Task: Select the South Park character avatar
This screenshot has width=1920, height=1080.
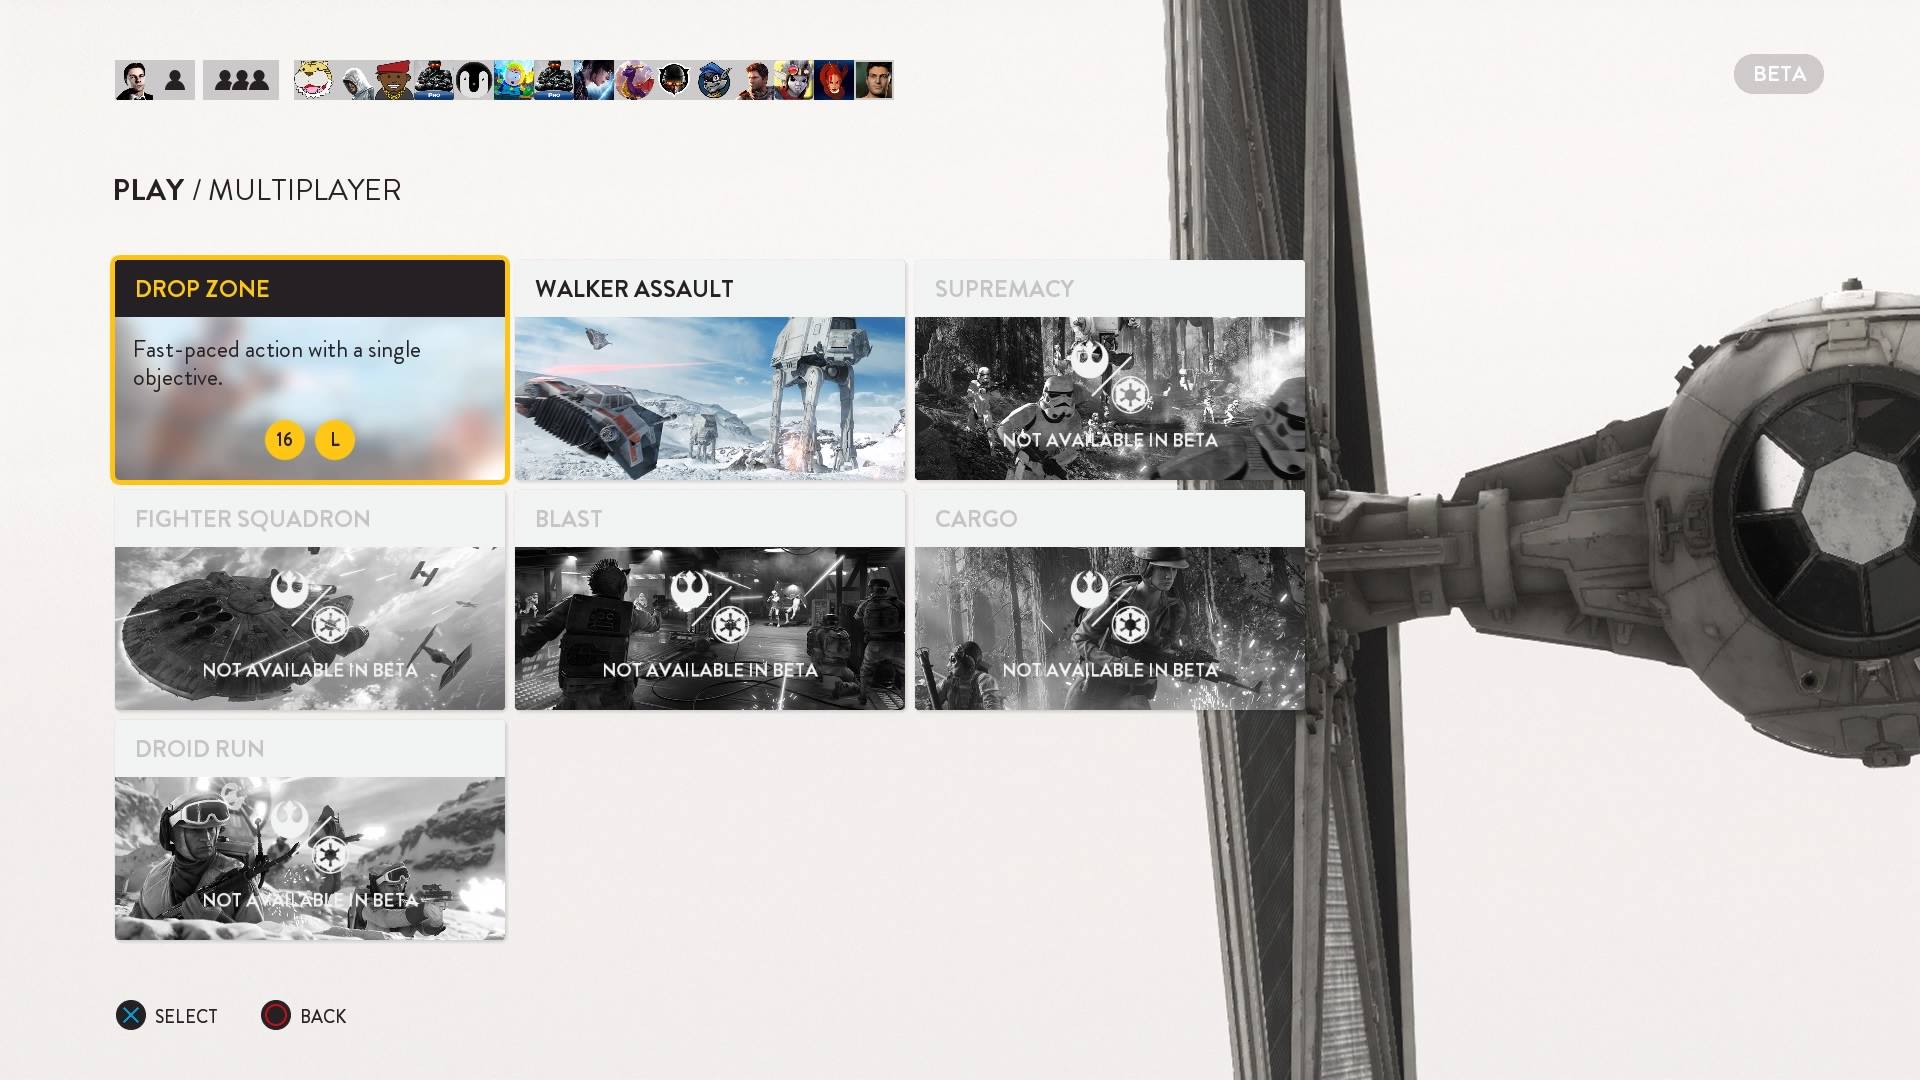Action: click(514, 80)
